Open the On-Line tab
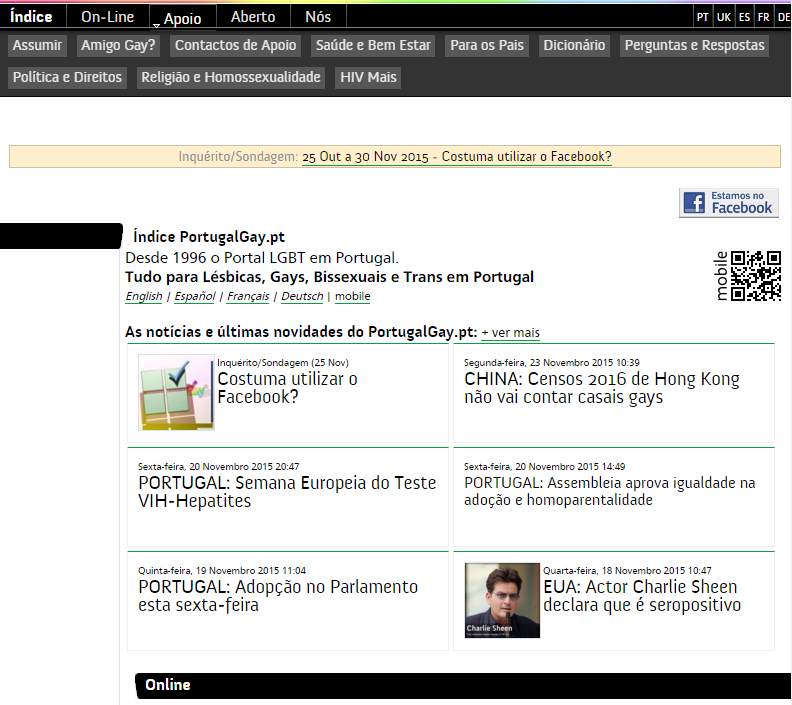This screenshot has height=705, width=792. point(107,17)
